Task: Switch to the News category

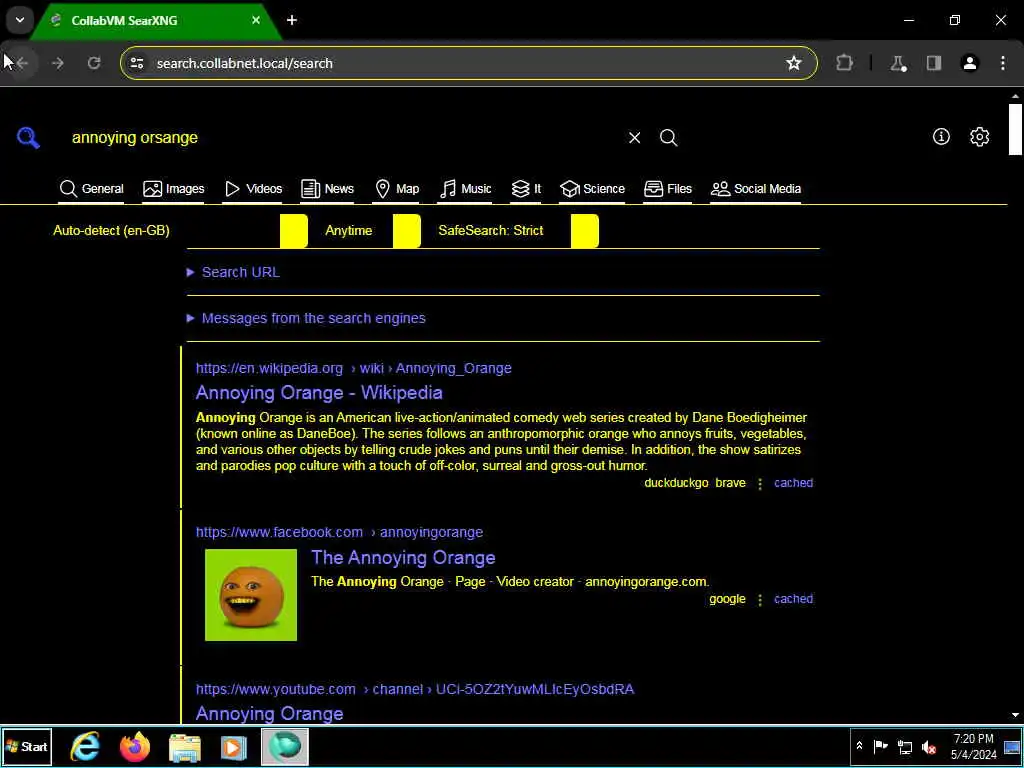Action: [327, 189]
